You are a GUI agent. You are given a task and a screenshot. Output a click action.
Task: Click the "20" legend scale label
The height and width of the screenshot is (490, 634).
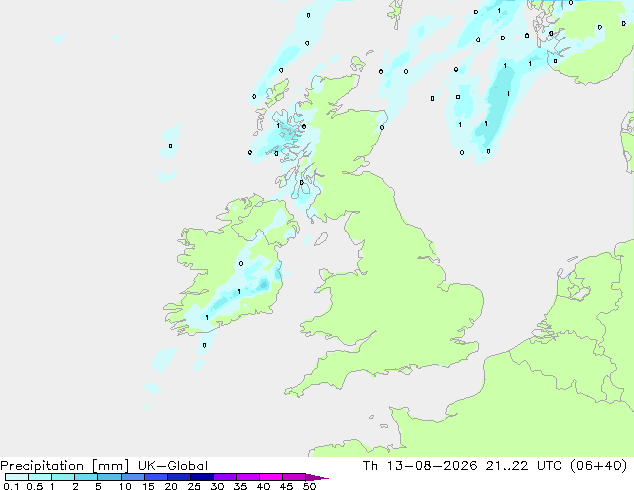click(171, 486)
